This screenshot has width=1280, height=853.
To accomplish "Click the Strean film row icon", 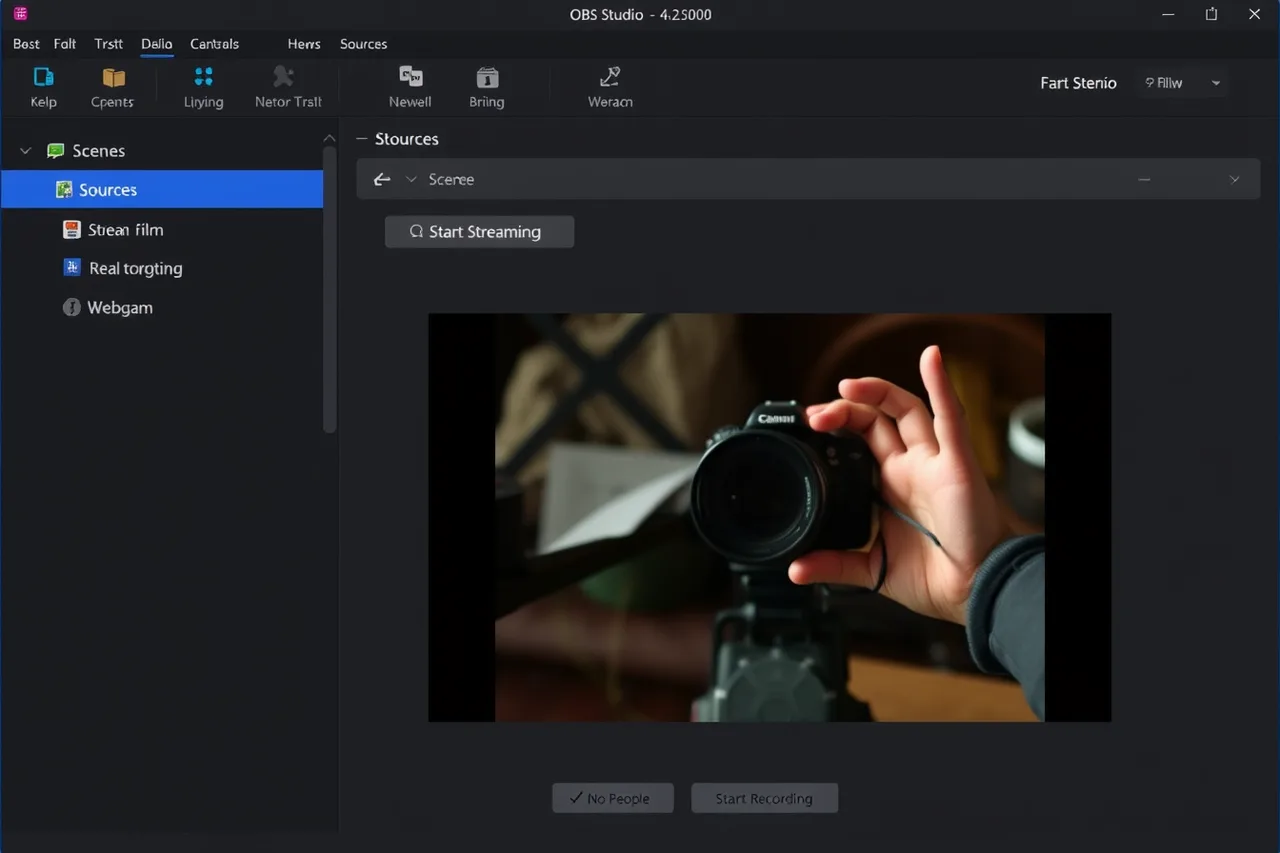I will [x=71, y=230].
